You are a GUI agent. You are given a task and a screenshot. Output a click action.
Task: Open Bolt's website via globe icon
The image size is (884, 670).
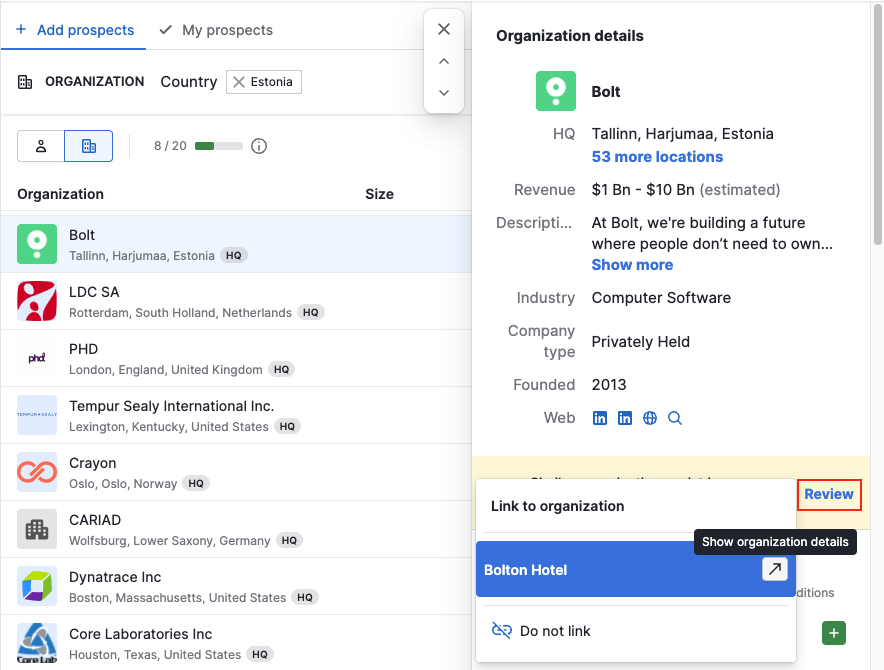coord(650,418)
